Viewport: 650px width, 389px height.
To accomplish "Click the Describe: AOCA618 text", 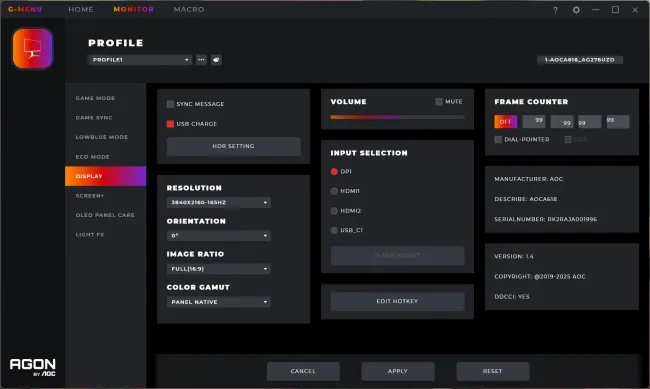I will [x=526, y=199].
